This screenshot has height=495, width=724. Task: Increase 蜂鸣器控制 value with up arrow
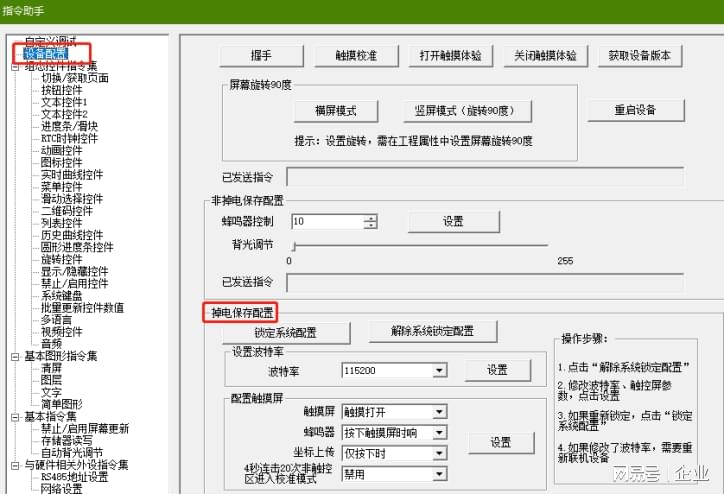[x=371, y=217]
